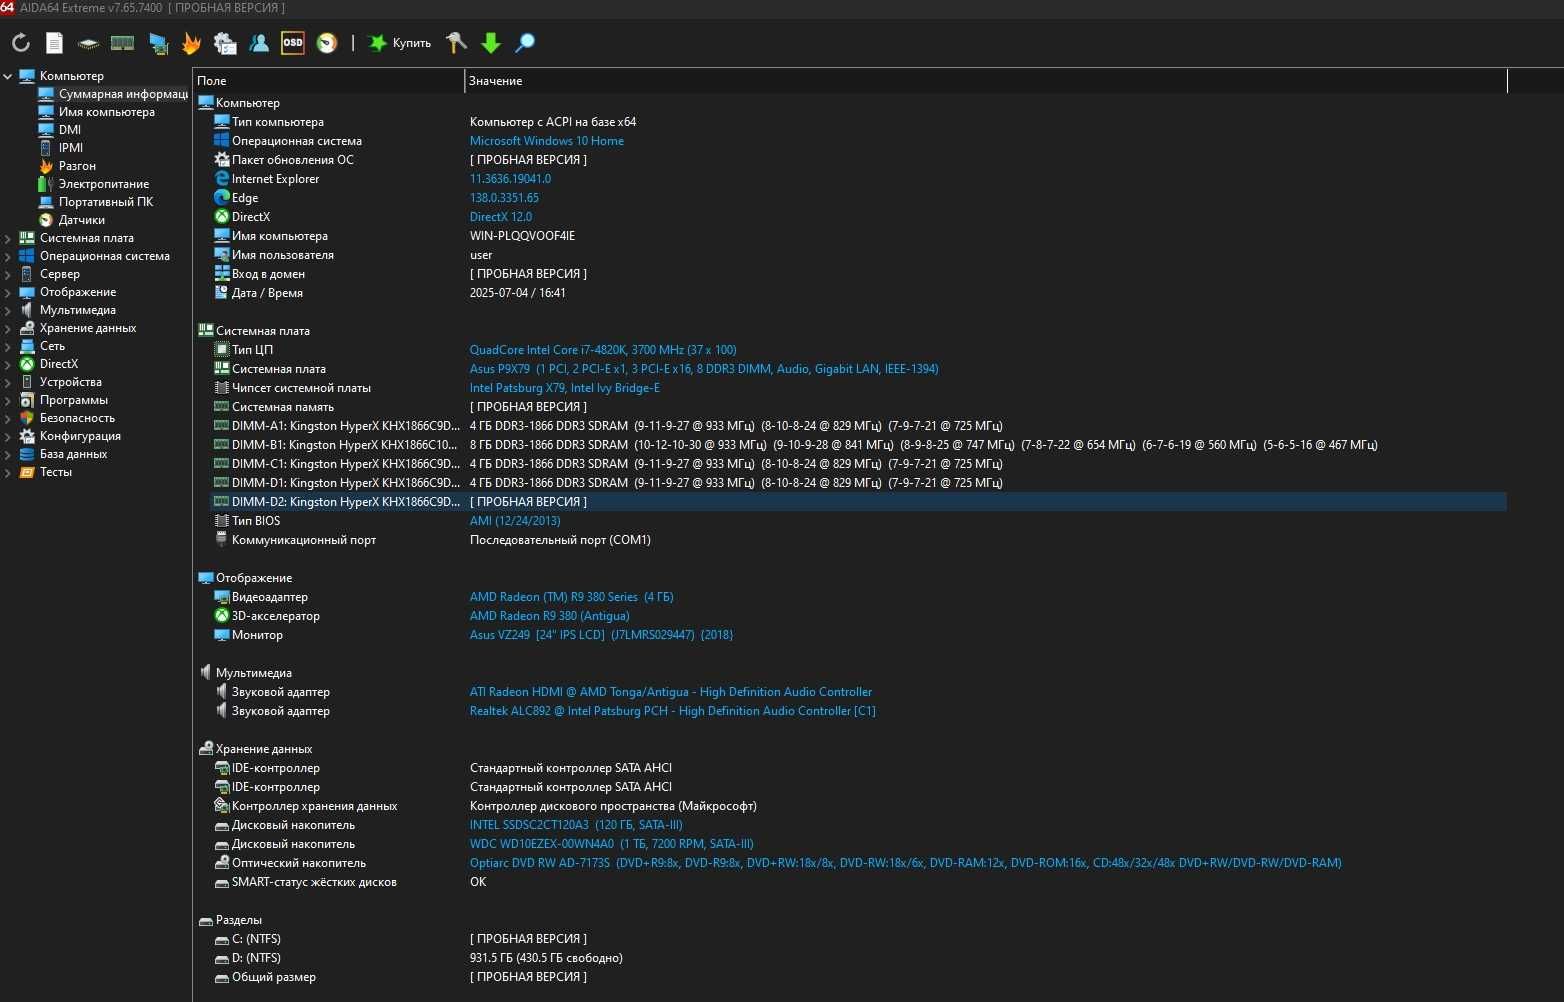The width and height of the screenshot is (1564, 1002).
Task: Click the Поле column header
Action: pos(328,81)
